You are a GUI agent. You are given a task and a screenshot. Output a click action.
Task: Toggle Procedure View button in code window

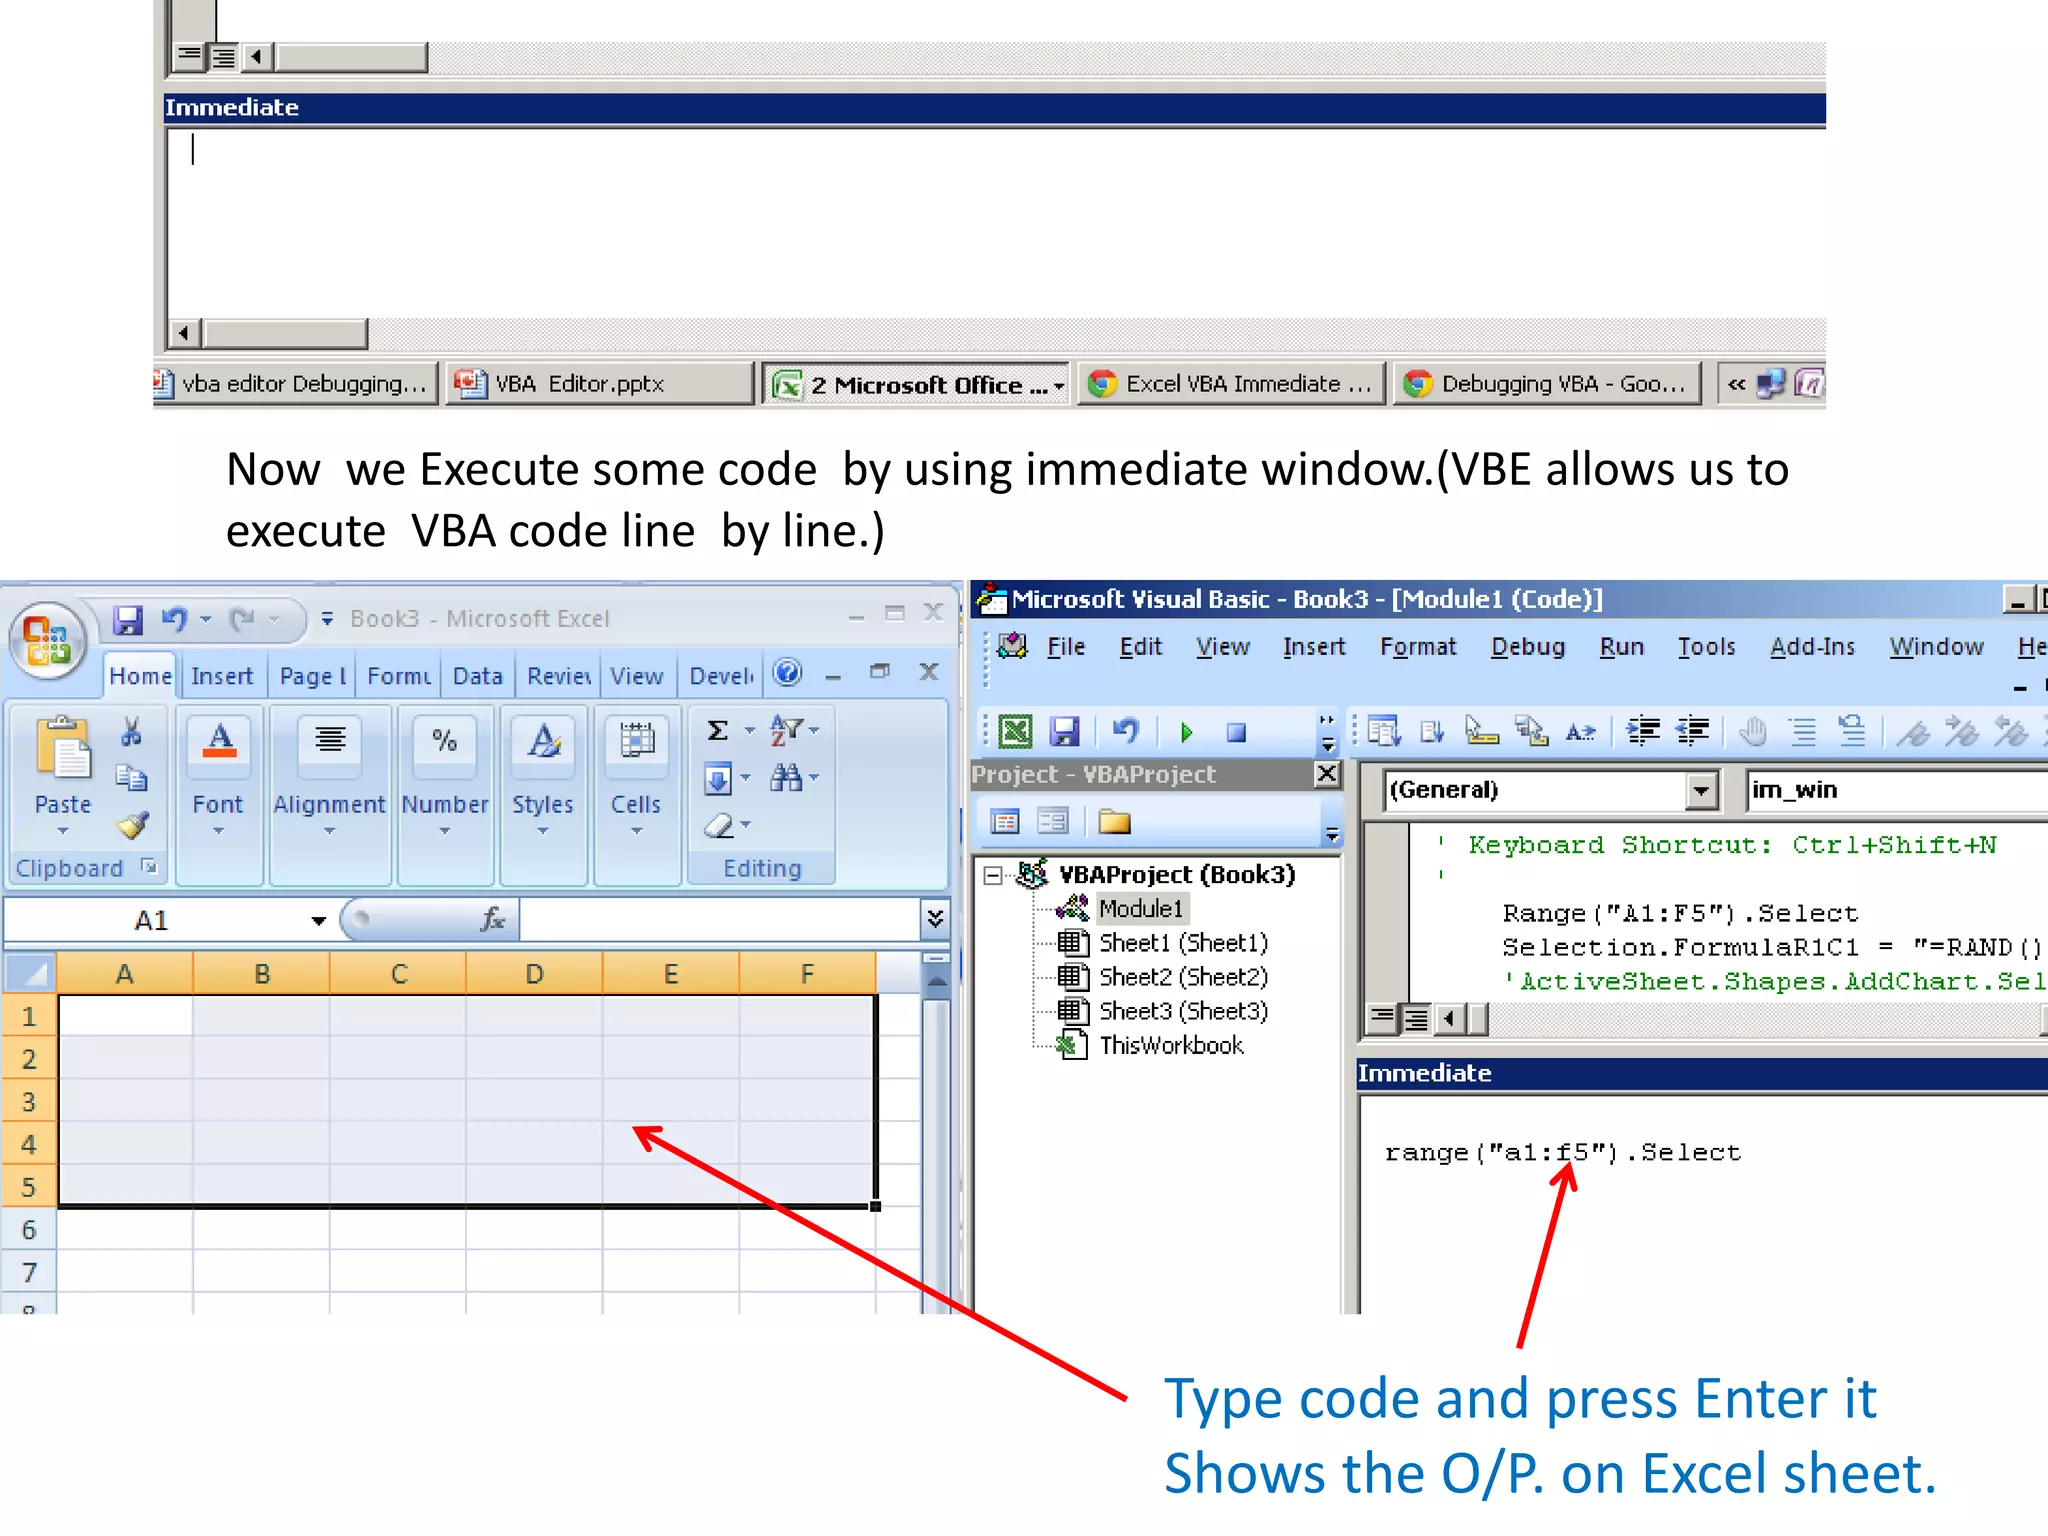tap(1382, 1019)
